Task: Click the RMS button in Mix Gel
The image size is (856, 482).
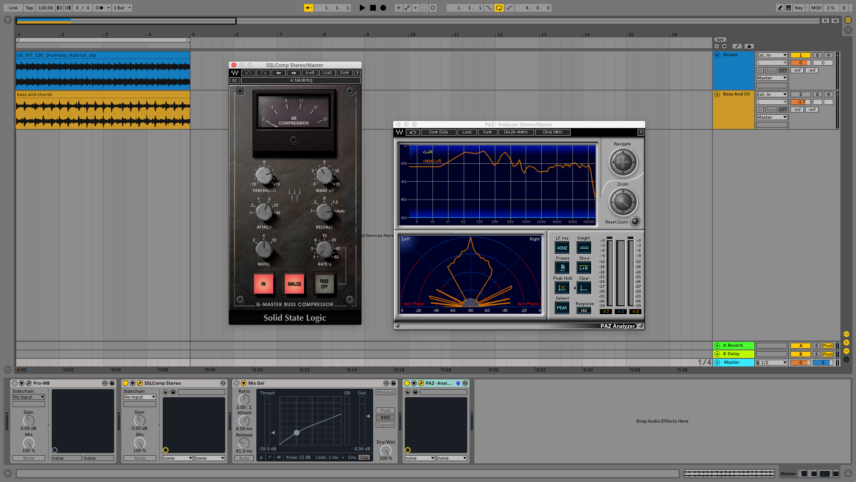Action: tap(385, 418)
